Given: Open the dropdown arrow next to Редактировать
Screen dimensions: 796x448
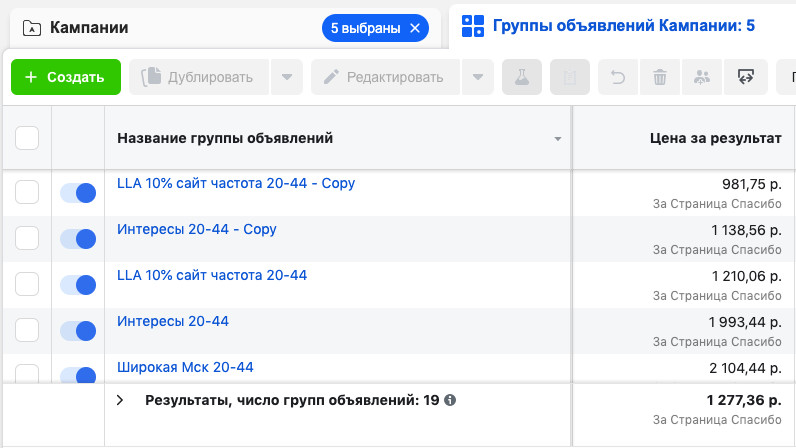Looking at the screenshot, I should click(x=478, y=77).
